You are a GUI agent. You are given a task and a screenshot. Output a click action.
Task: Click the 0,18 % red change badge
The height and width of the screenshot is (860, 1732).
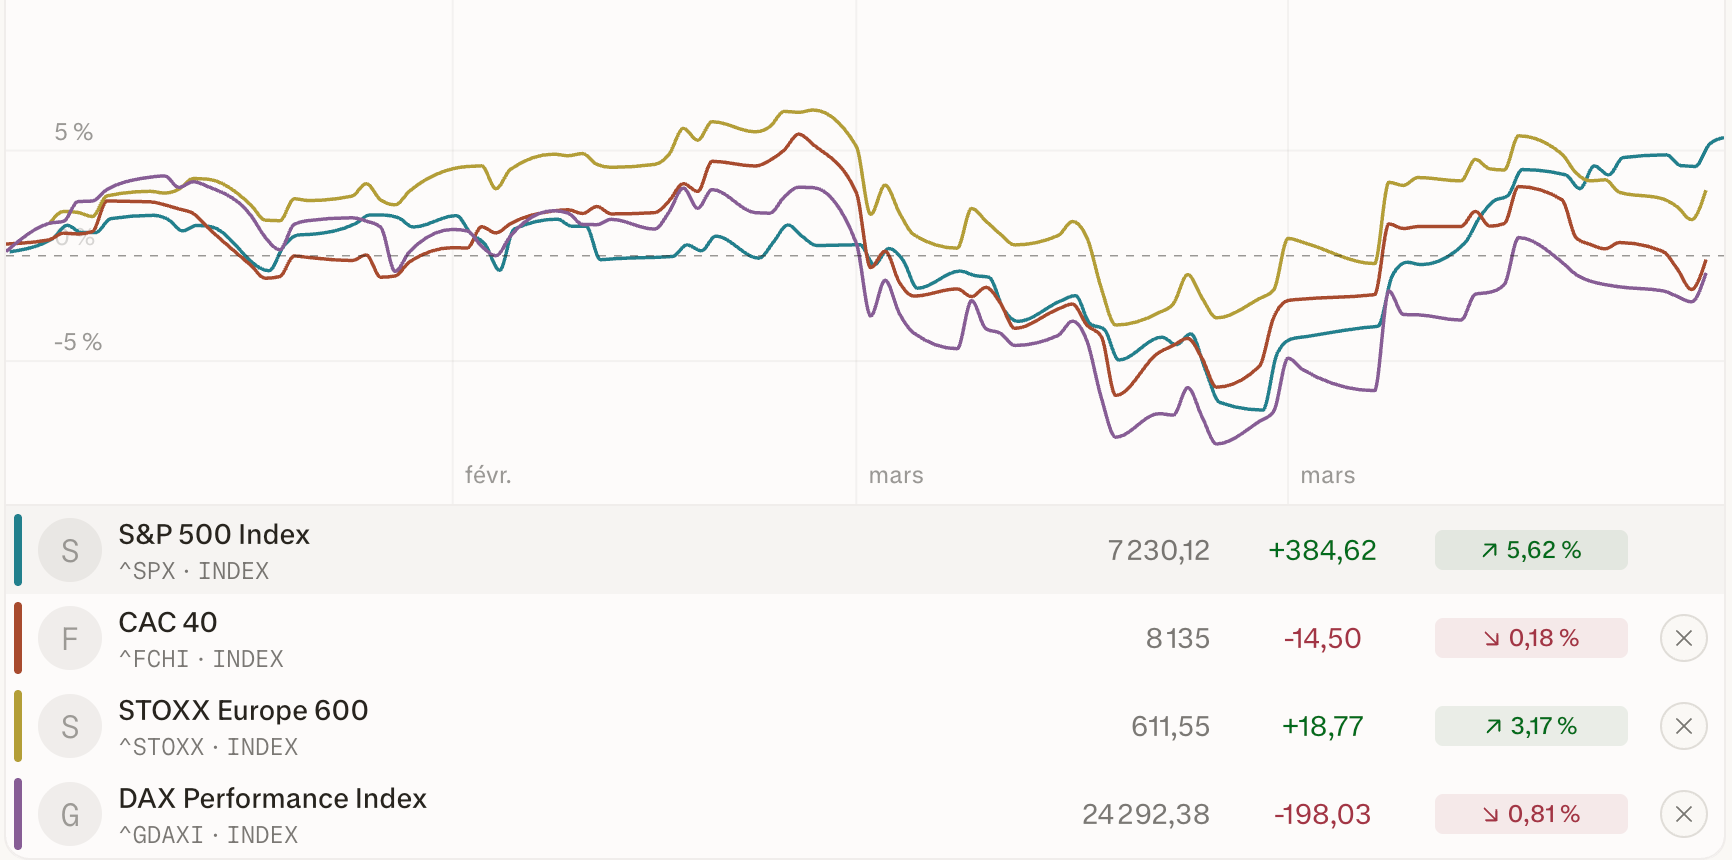point(1531,638)
